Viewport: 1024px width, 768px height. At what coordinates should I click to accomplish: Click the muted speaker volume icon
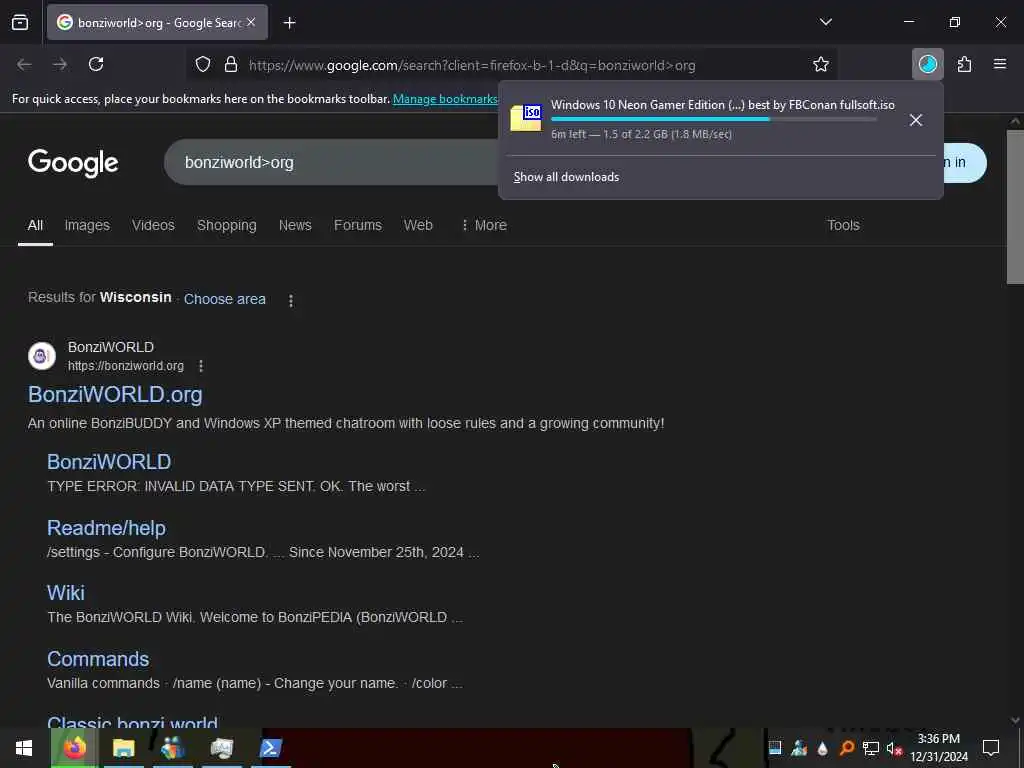(x=894, y=748)
